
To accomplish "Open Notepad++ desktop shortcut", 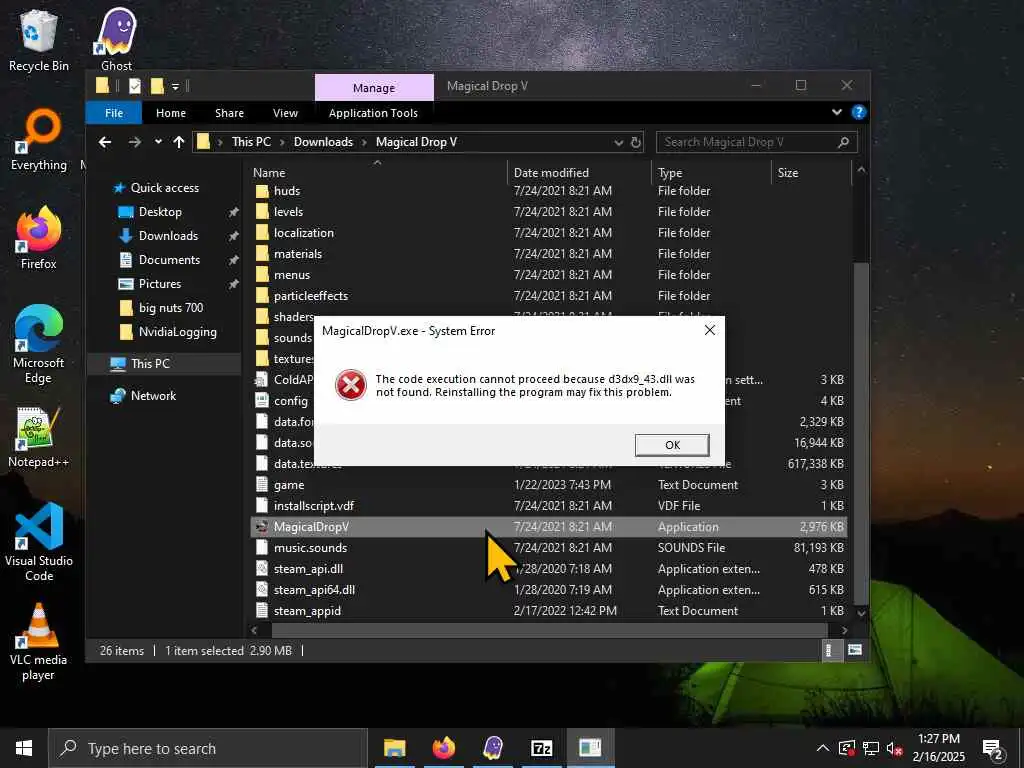I will tap(39, 437).
